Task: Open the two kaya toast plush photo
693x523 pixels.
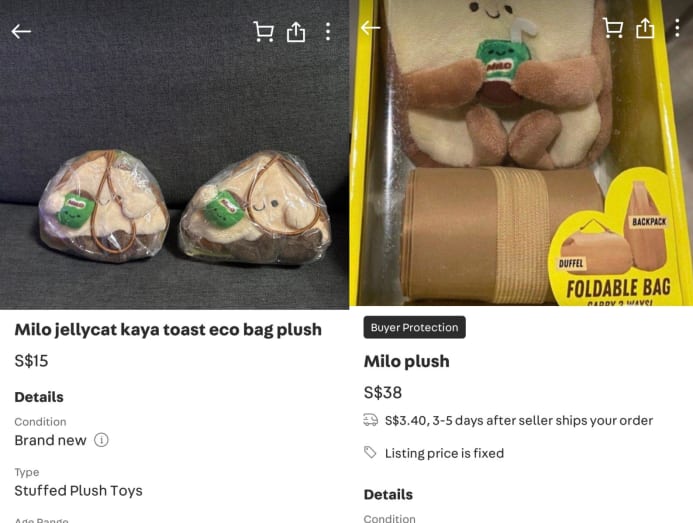Action: [x=174, y=154]
